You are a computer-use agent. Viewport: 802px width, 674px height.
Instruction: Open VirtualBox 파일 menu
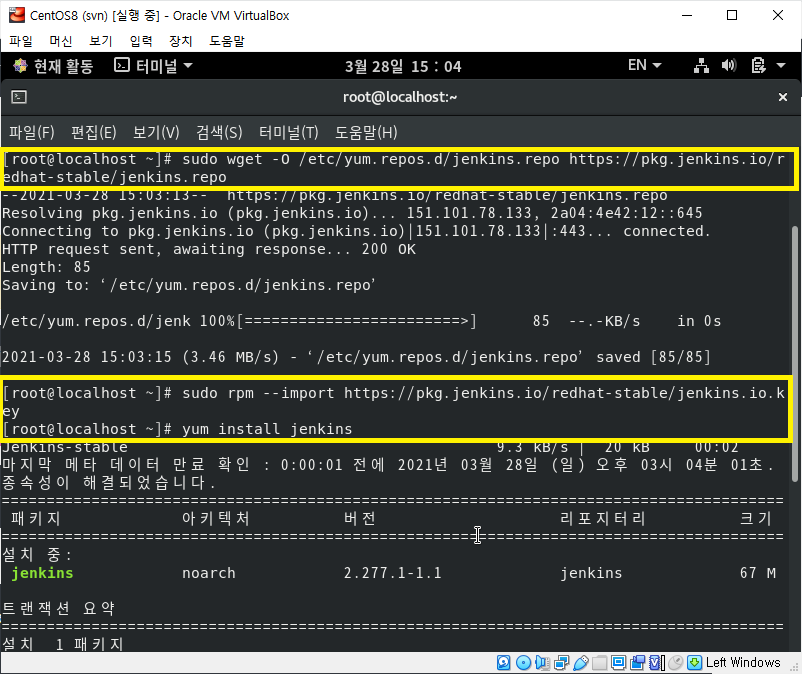tap(21, 41)
